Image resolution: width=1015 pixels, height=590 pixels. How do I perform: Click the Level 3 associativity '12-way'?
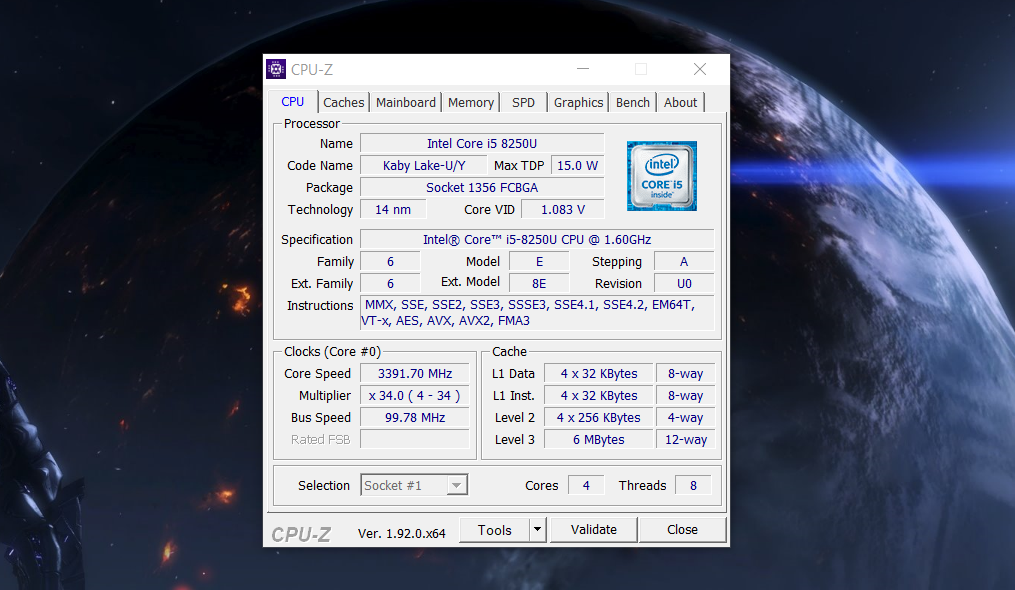coord(686,439)
